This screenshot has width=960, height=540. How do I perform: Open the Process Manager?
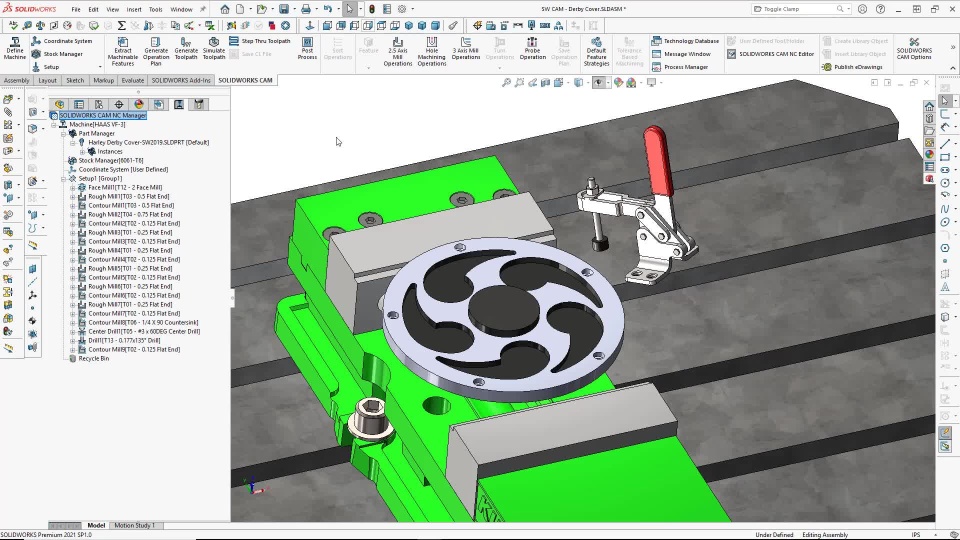click(680, 67)
